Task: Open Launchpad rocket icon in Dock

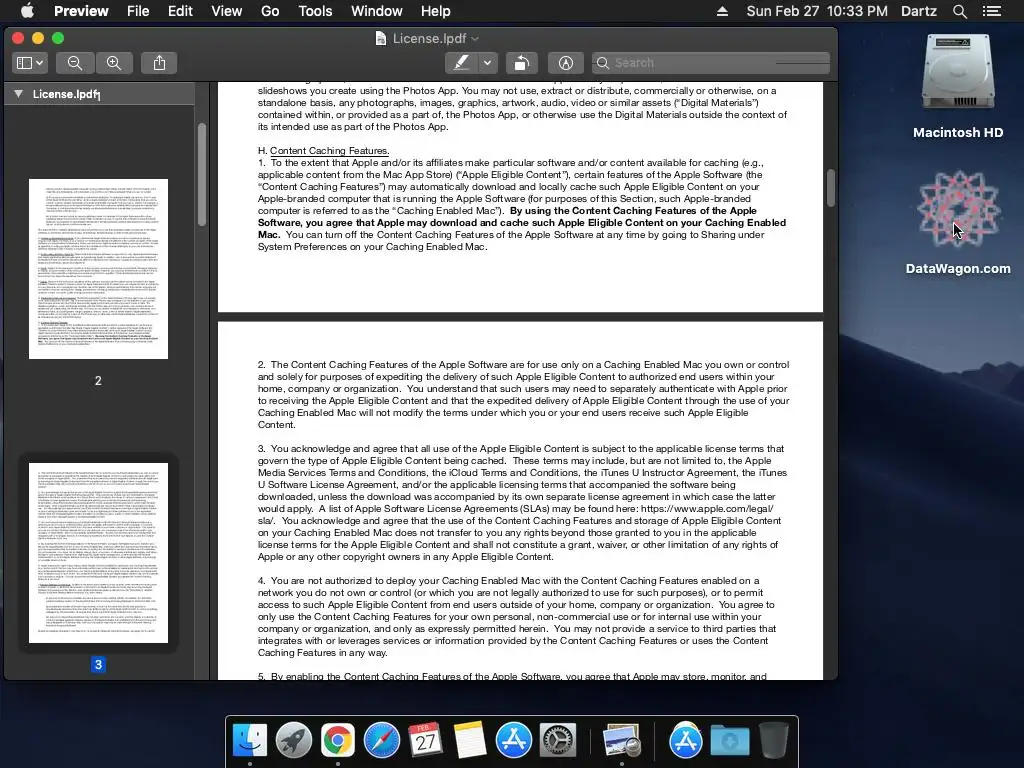Action: pos(294,741)
